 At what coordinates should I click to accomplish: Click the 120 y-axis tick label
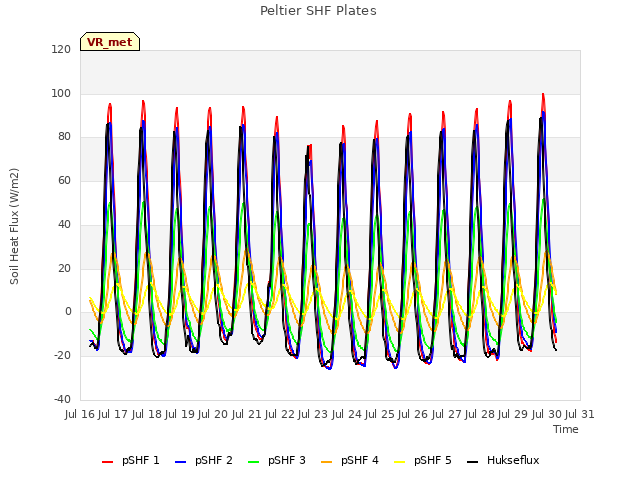click(x=61, y=49)
